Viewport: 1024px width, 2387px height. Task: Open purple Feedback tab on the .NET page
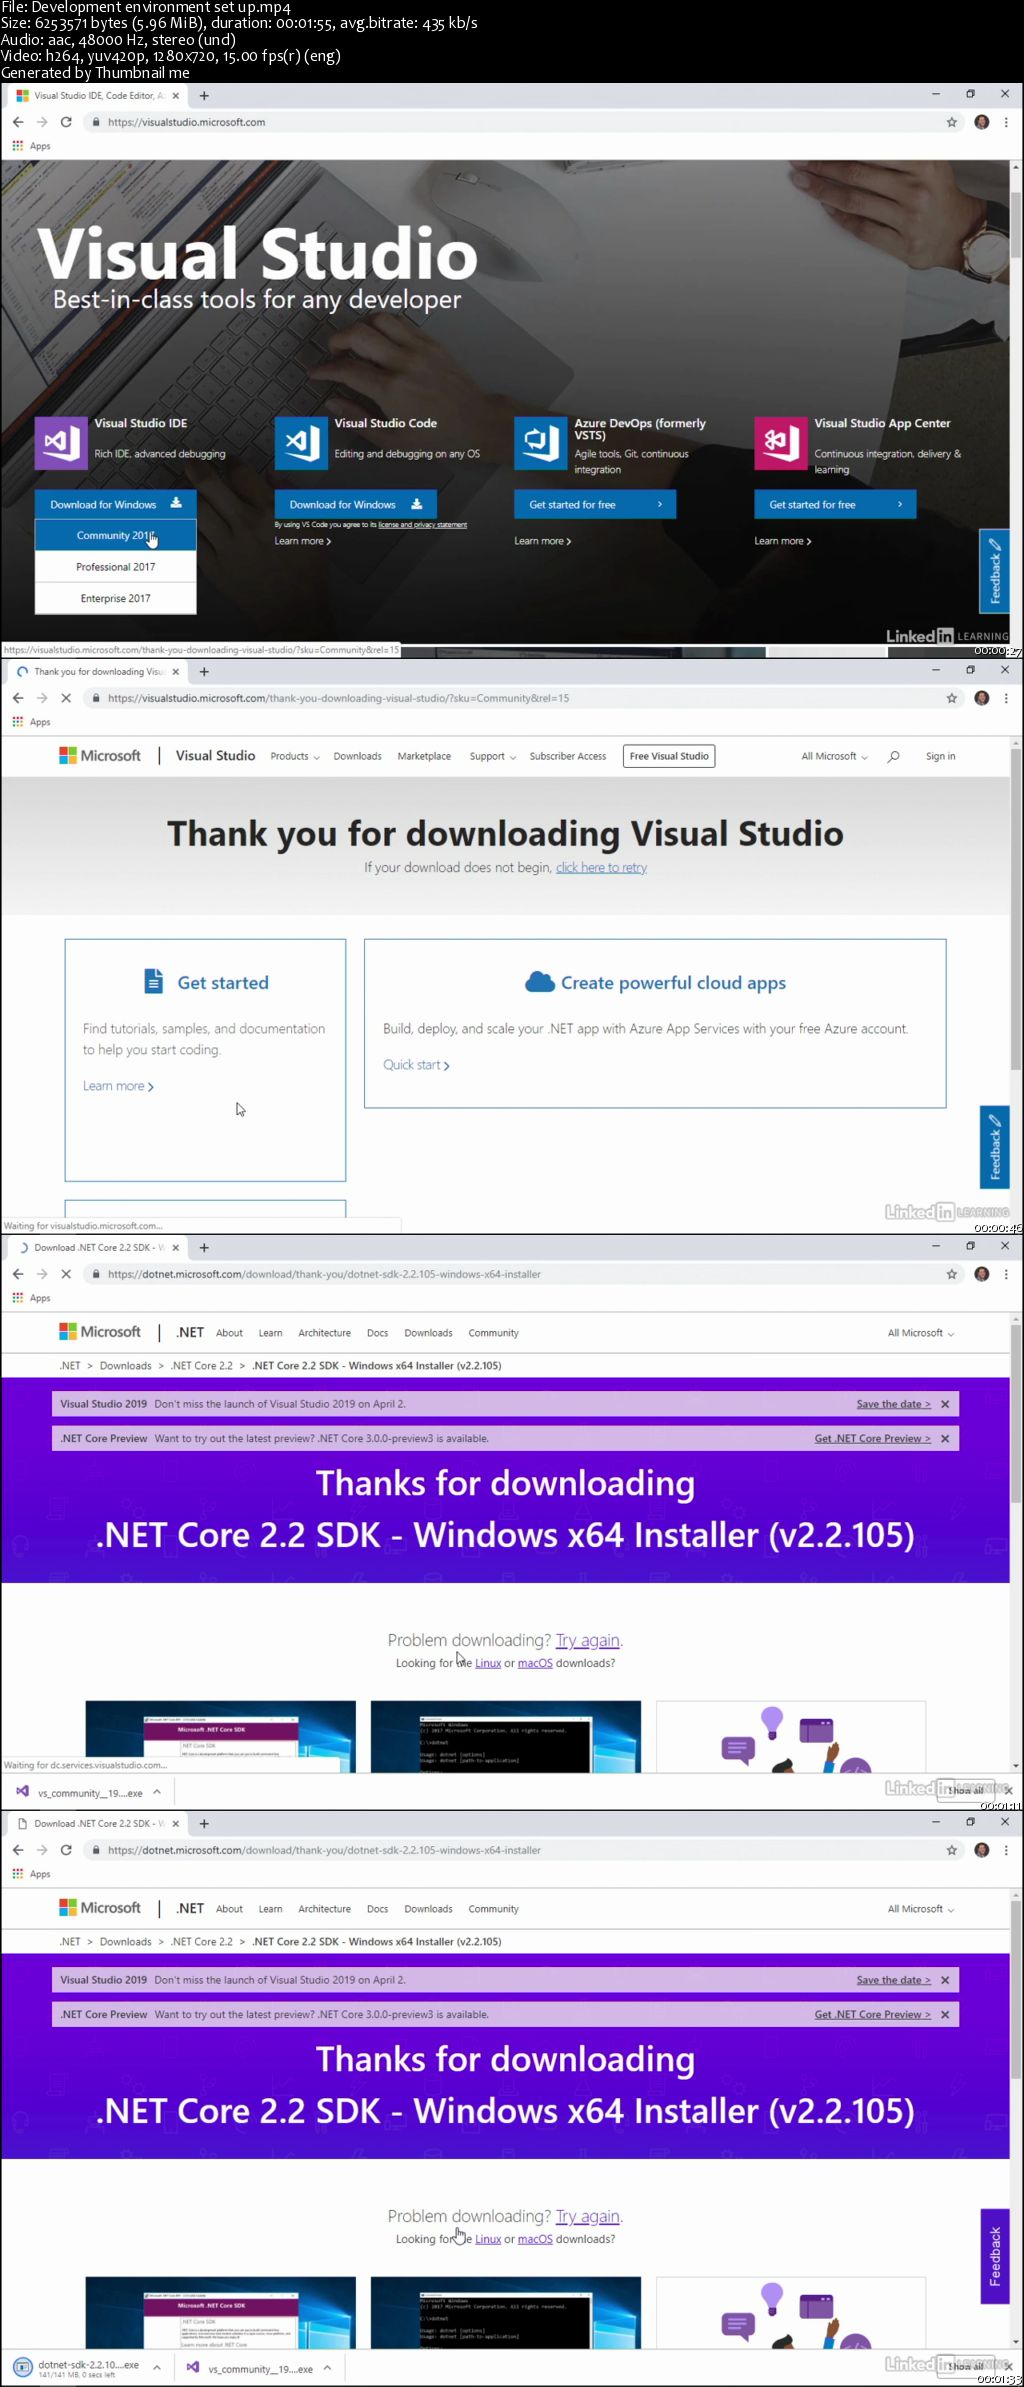point(995,2256)
